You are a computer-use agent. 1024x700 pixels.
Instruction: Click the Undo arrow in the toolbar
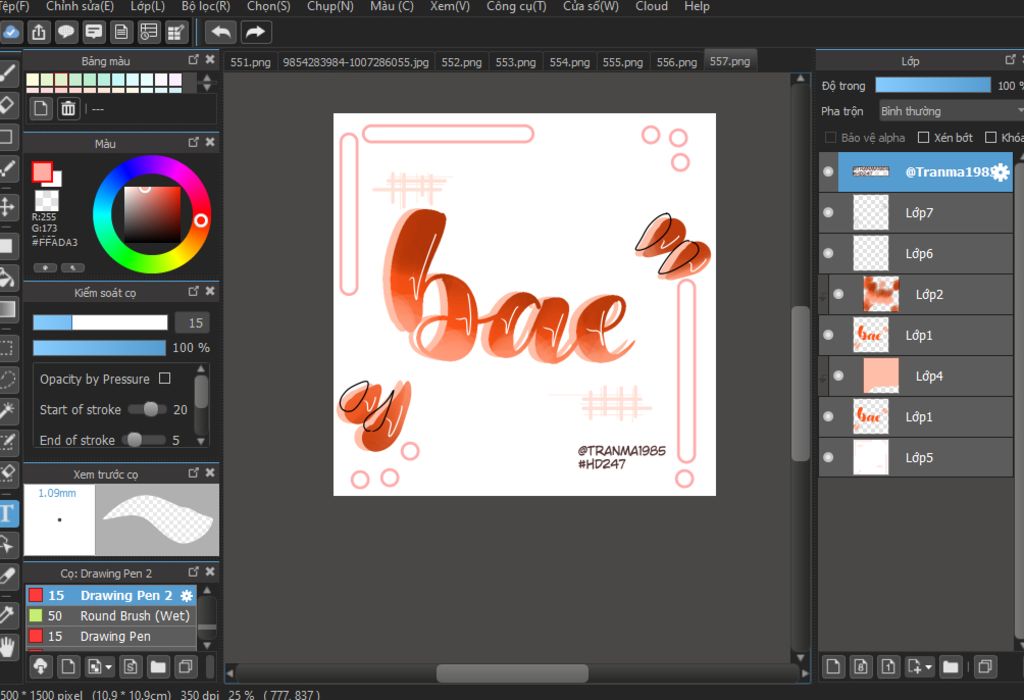(221, 32)
